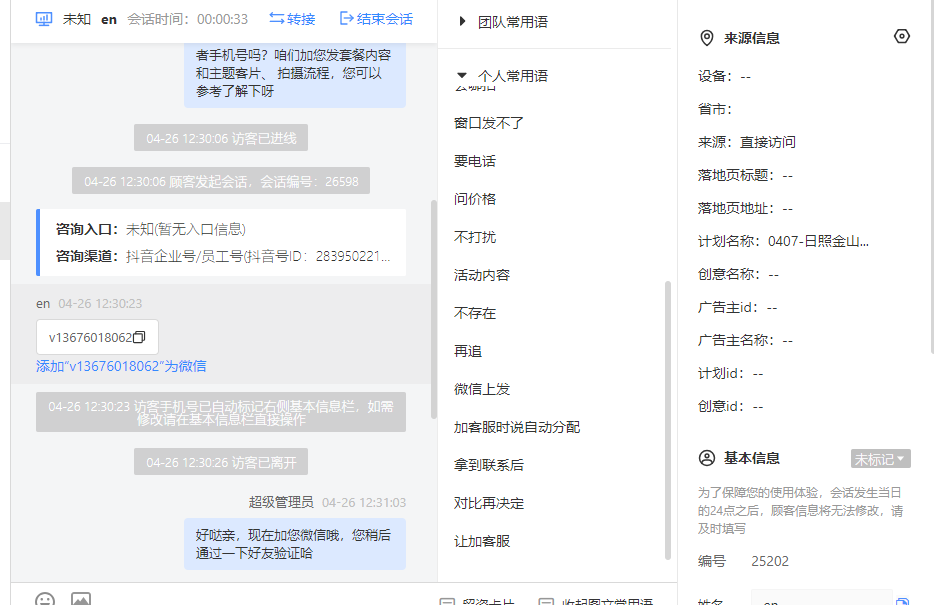Select the 窗口发不了 quick phrase
Screen dimensions: 934x605
tap(488, 123)
